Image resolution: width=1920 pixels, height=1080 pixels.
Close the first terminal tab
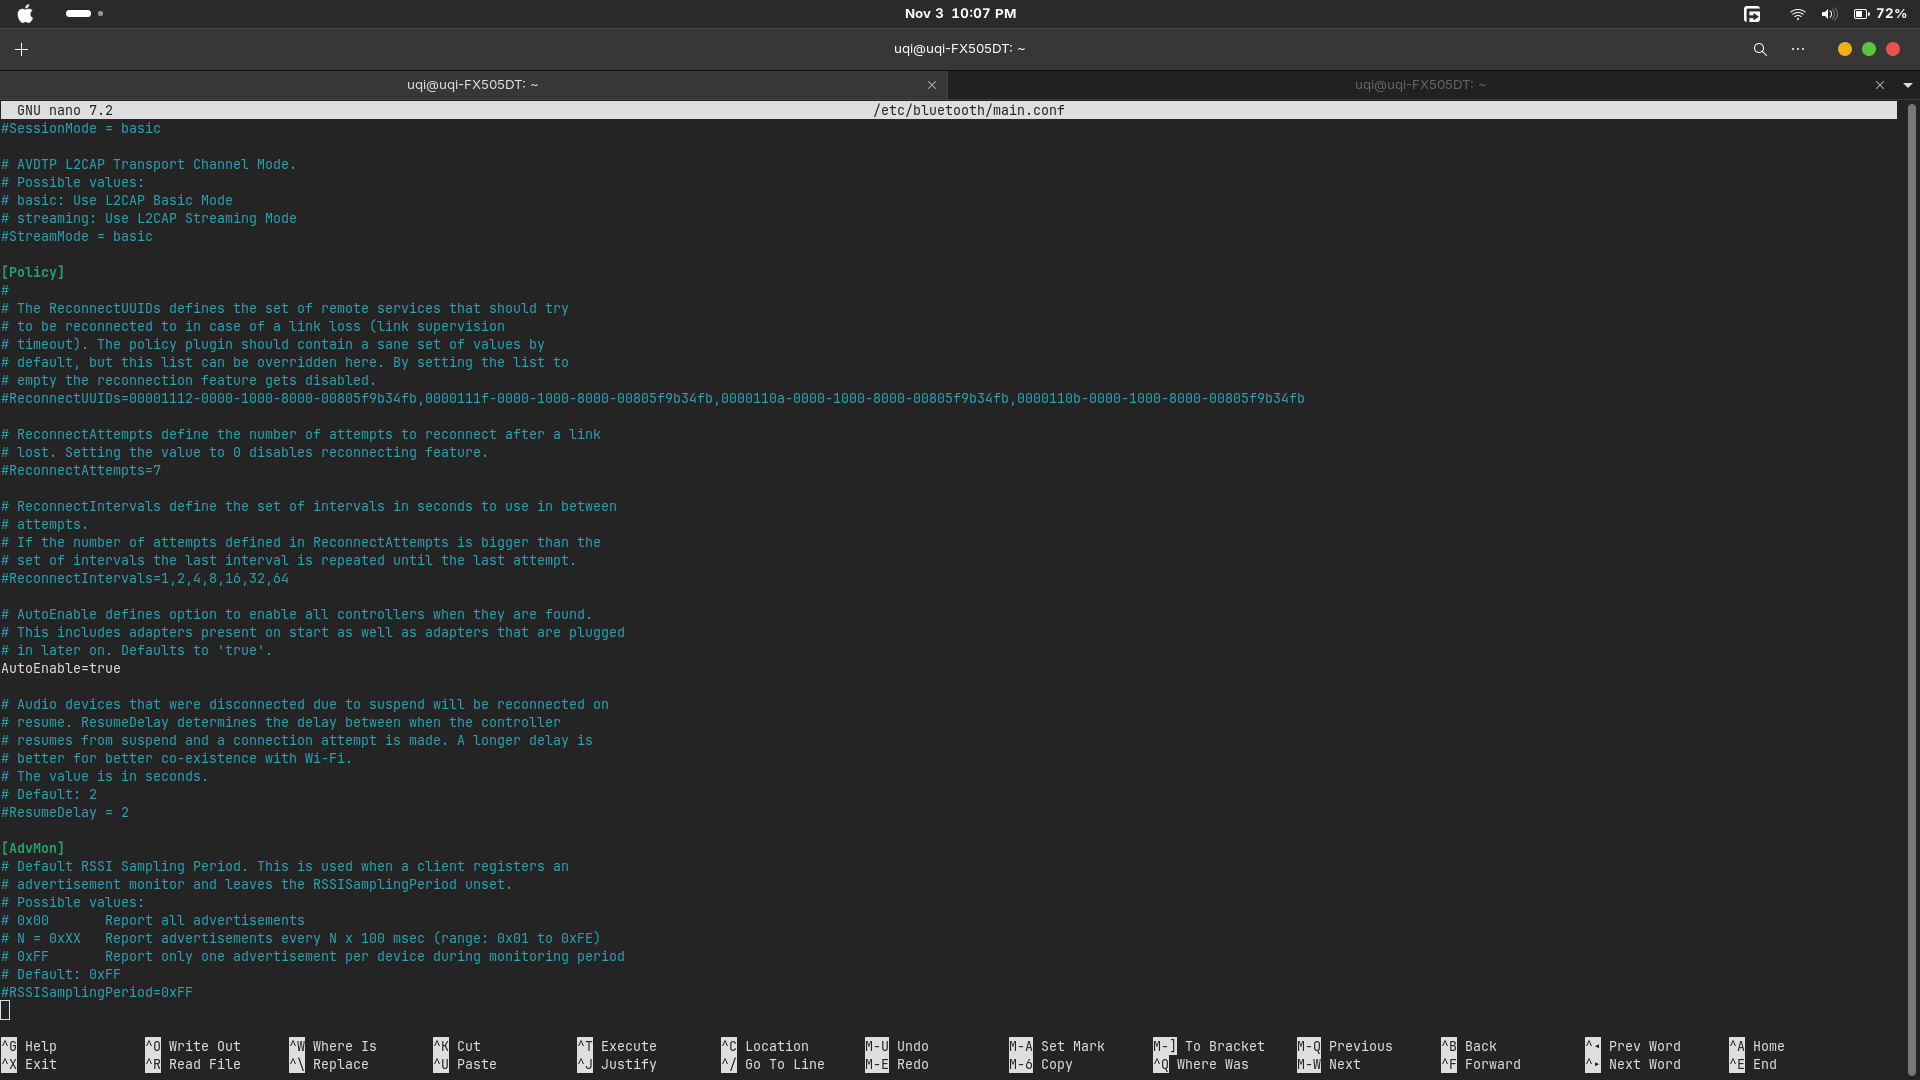point(932,85)
